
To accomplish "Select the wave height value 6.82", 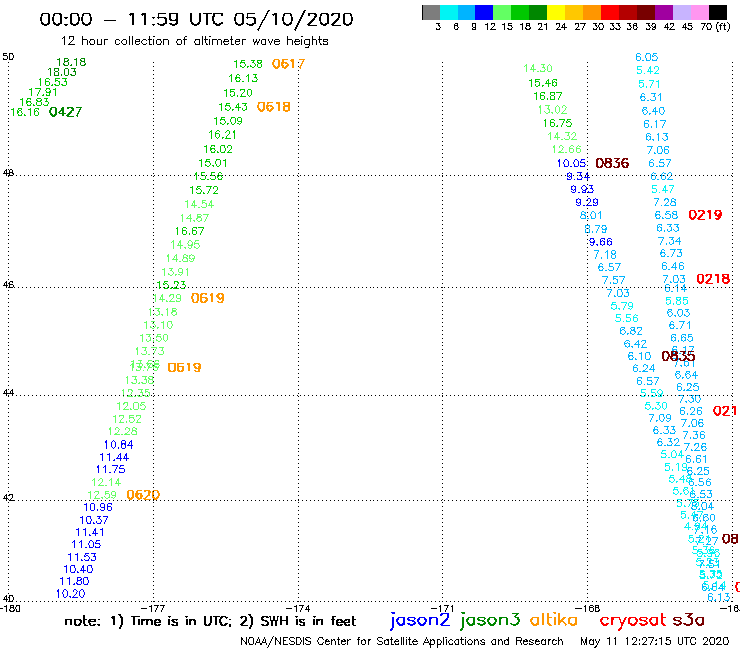I will (x=631, y=331).
